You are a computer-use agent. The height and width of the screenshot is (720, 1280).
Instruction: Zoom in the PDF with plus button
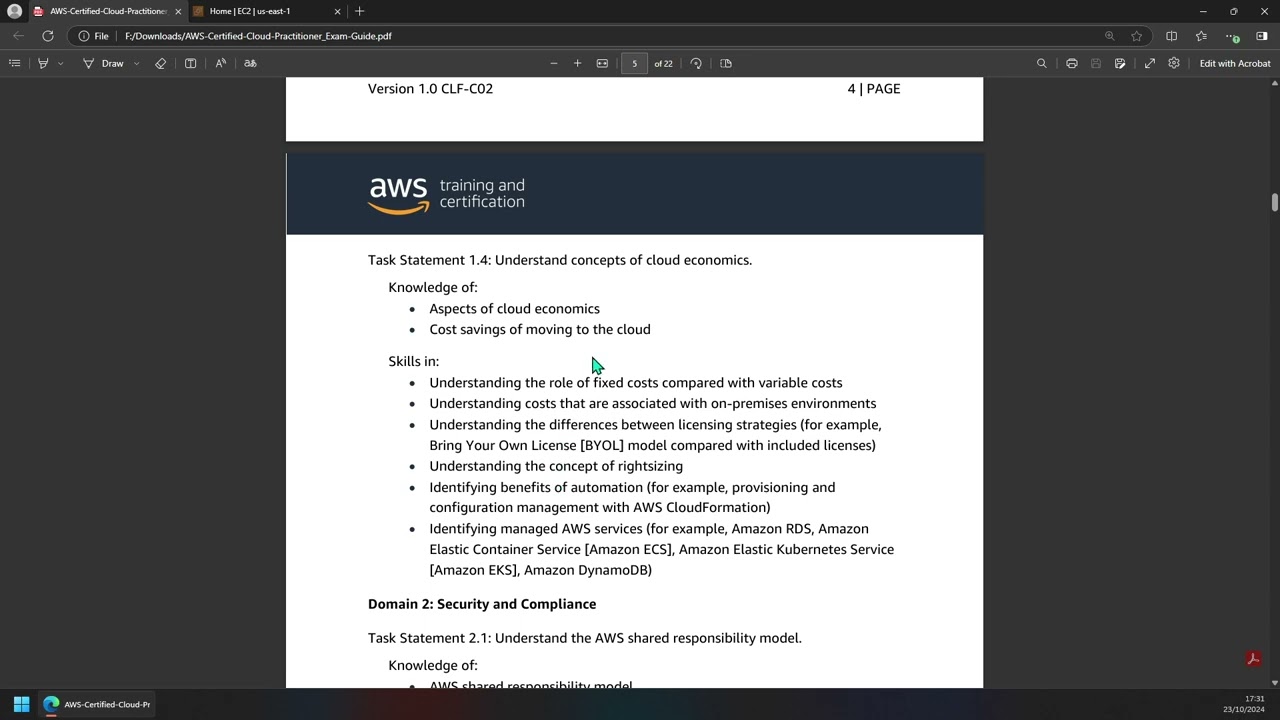coord(577,63)
